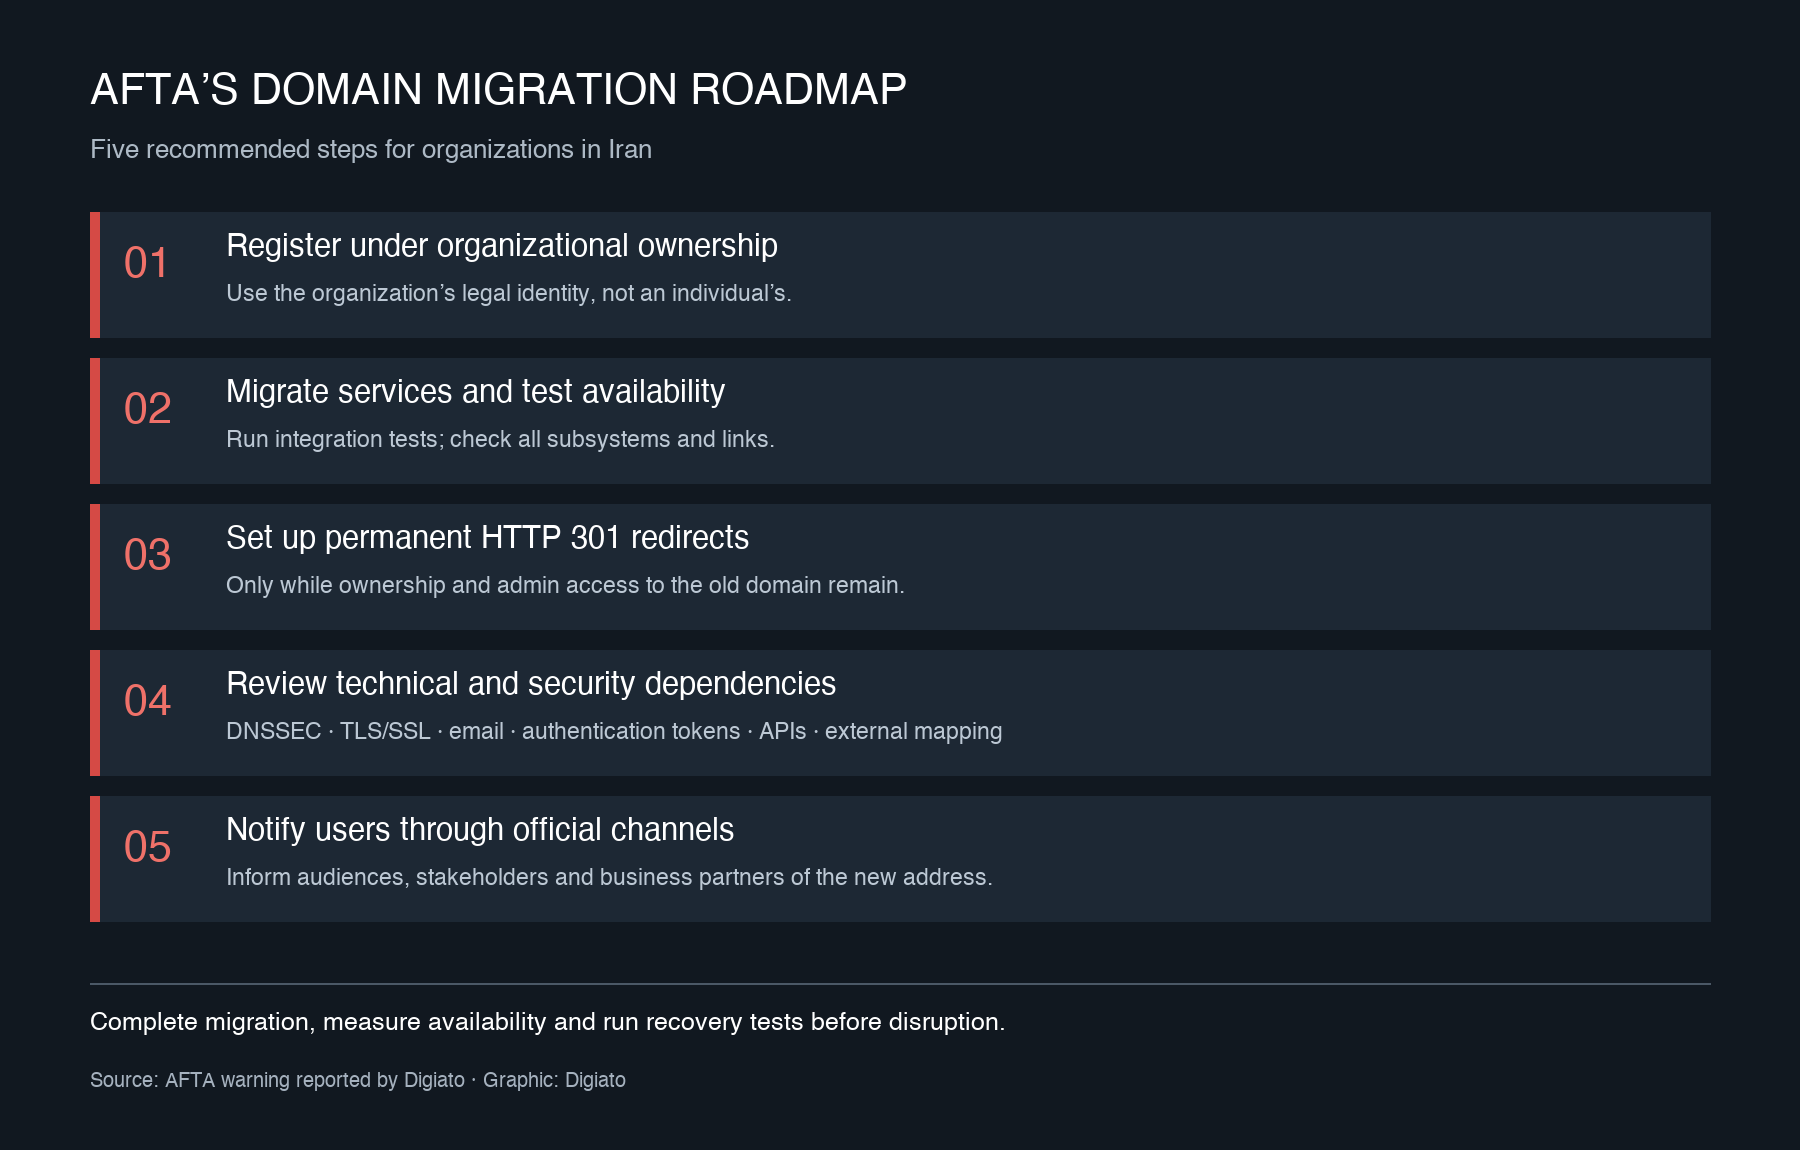The width and height of the screenshot is (1800, 1150).
Task: Select subtitle "Five recommended steps for organizations in Iran"
Action: (x=371, y=149)
